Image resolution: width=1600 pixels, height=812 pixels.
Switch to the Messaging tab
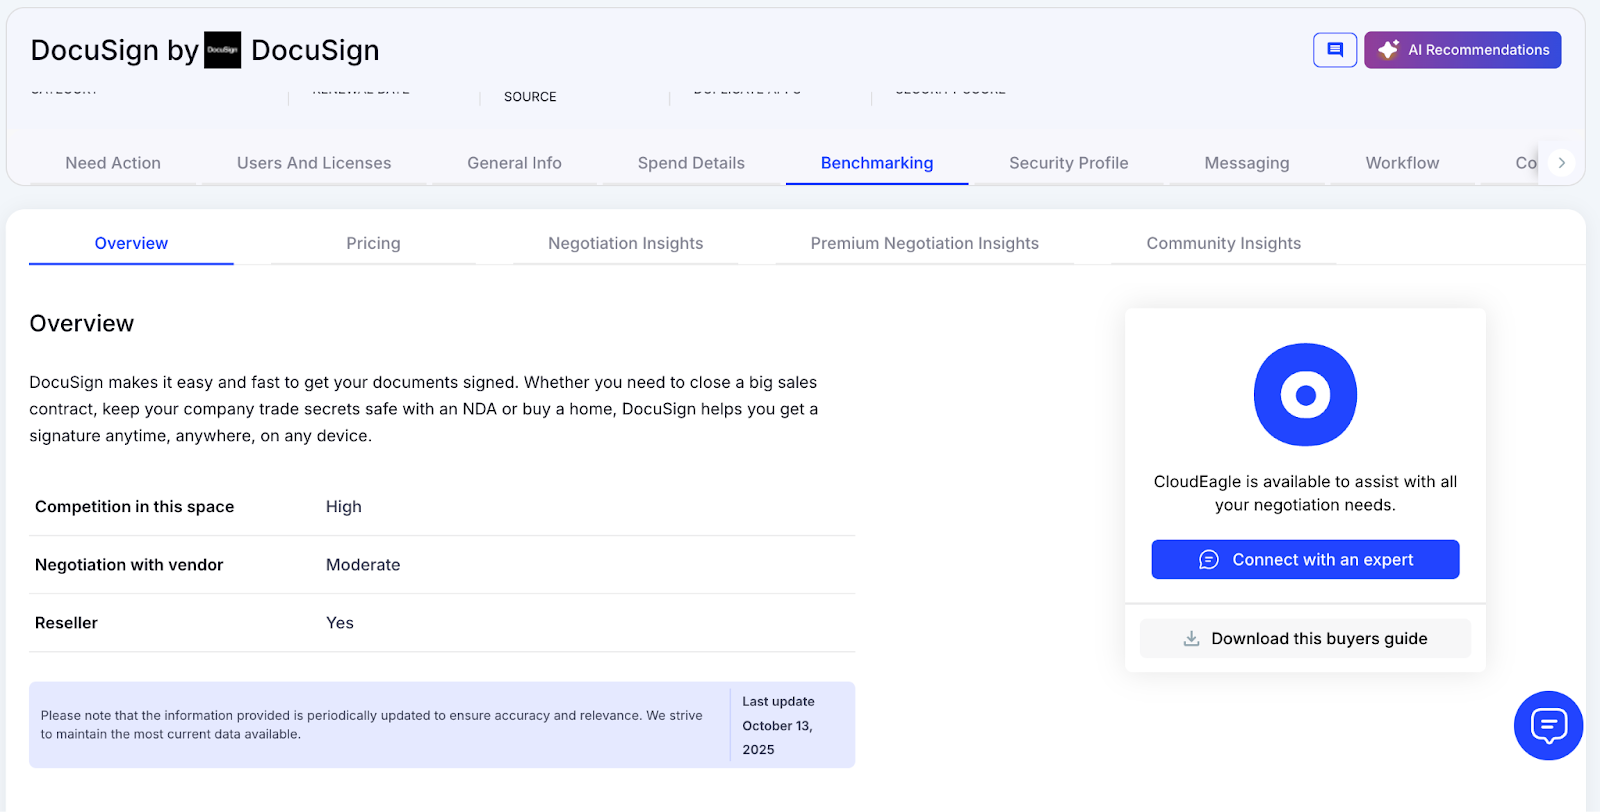[1247, 163]
